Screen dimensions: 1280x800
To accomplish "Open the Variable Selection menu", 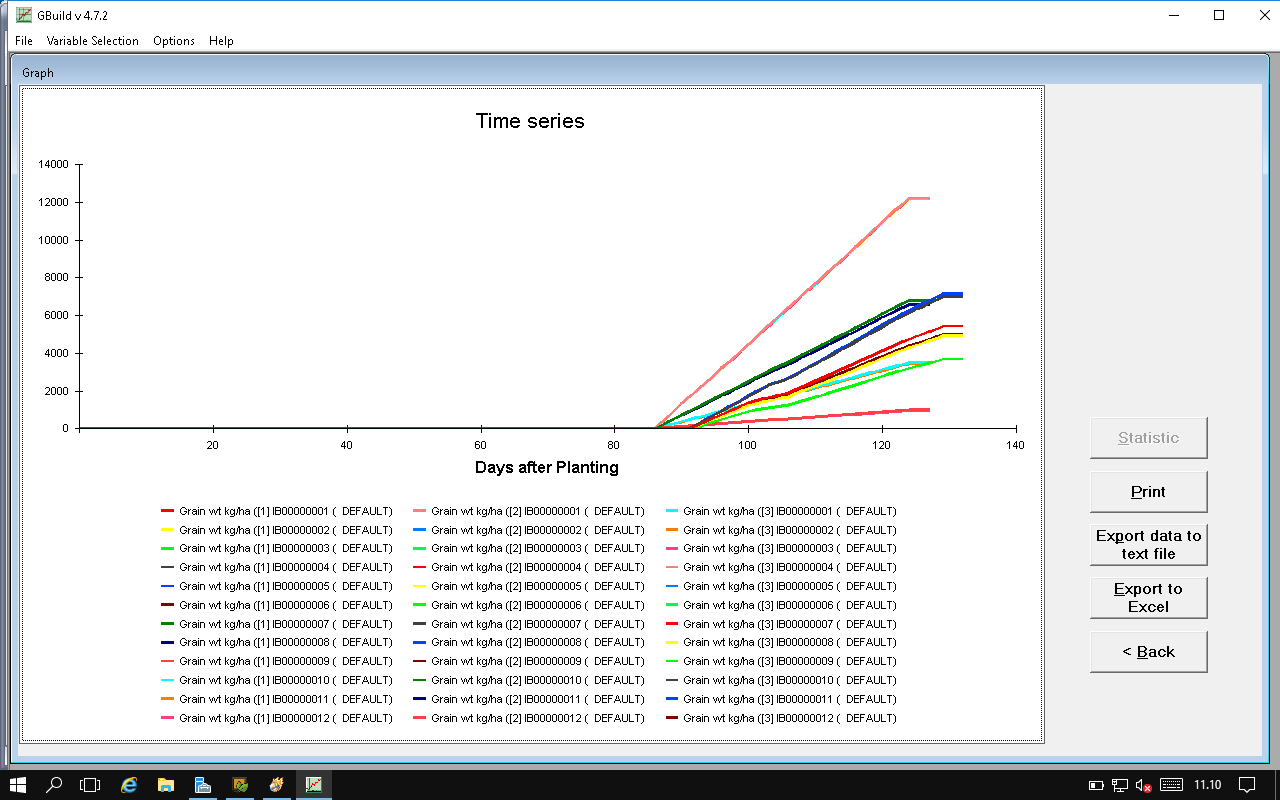I will 92,41.
